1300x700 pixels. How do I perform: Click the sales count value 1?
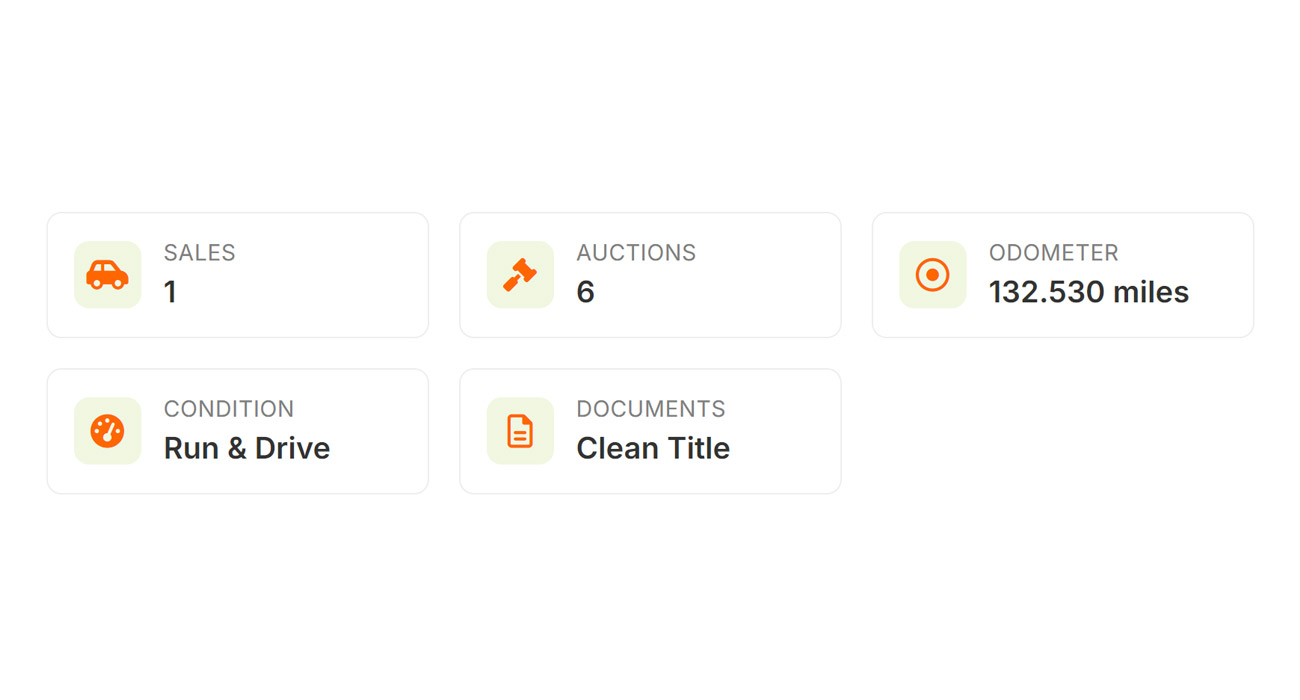tap(170, 292)
